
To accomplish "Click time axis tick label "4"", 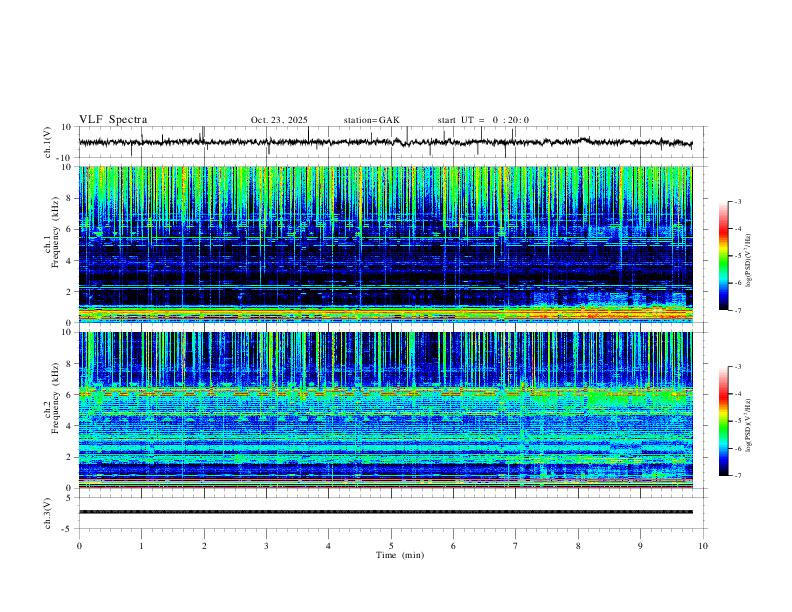I will (x=328, y=546).
